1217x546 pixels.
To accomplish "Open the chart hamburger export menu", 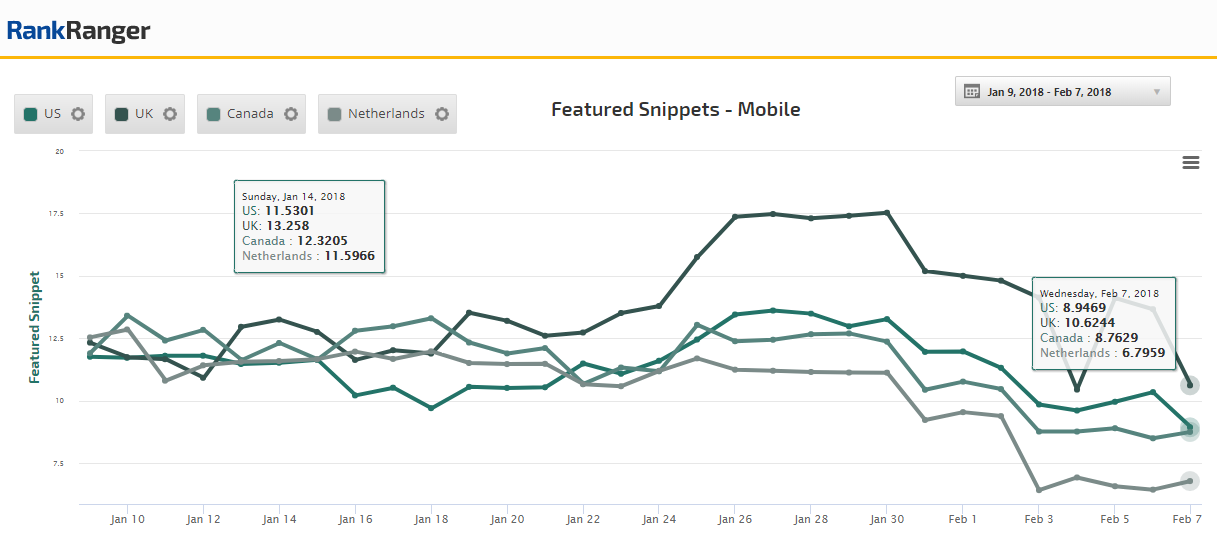I will click(1190, 163).
